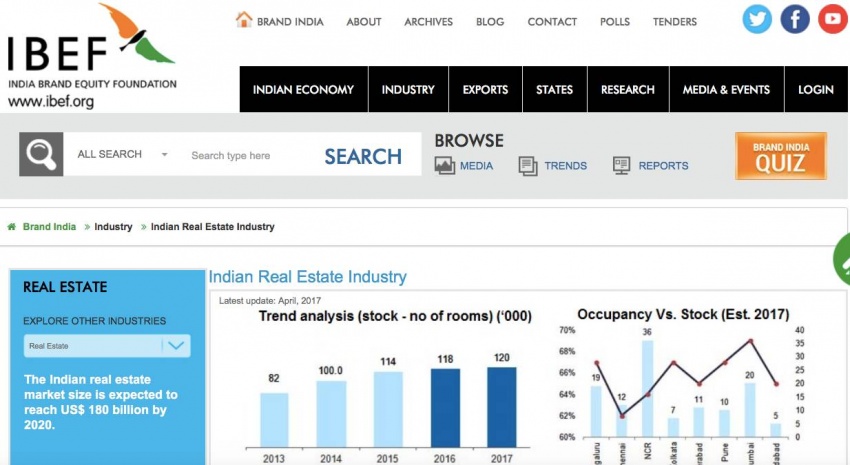The height and width of the screenshot is (465, 850).
Task: Click the 2015 bar labeled 114
Action: click(x=388, y=409)
